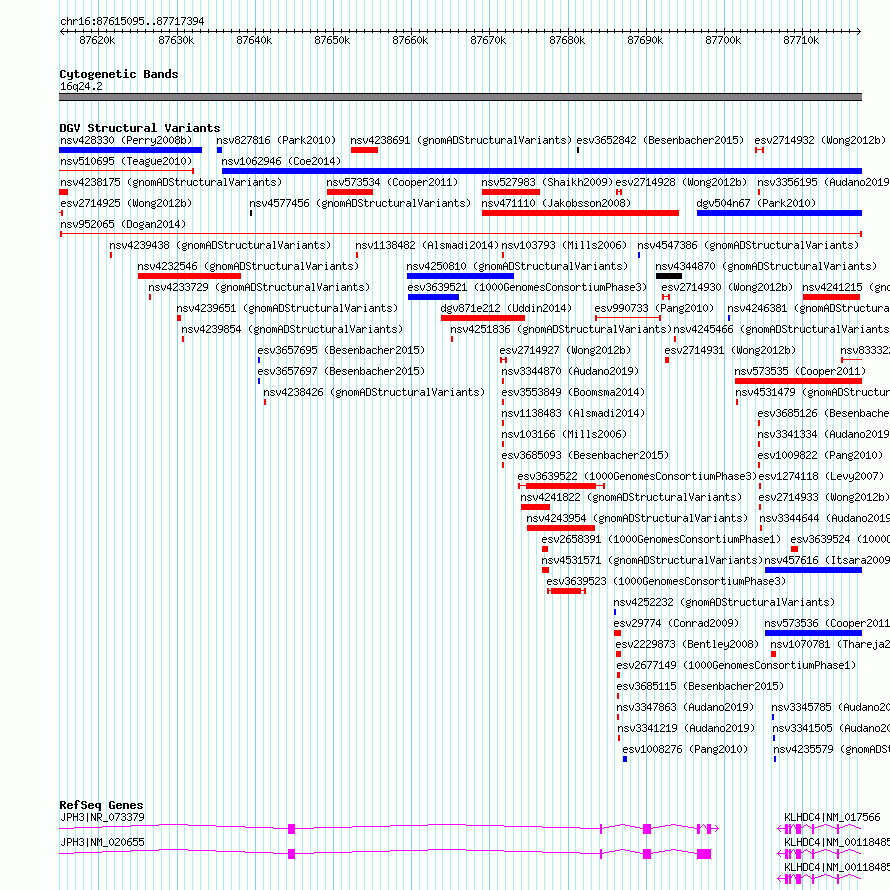Click esv3639521 (1000GenomesConsortiumPhase3) label
The width and height of the screenshot is (890, 890).
point(527,287)
